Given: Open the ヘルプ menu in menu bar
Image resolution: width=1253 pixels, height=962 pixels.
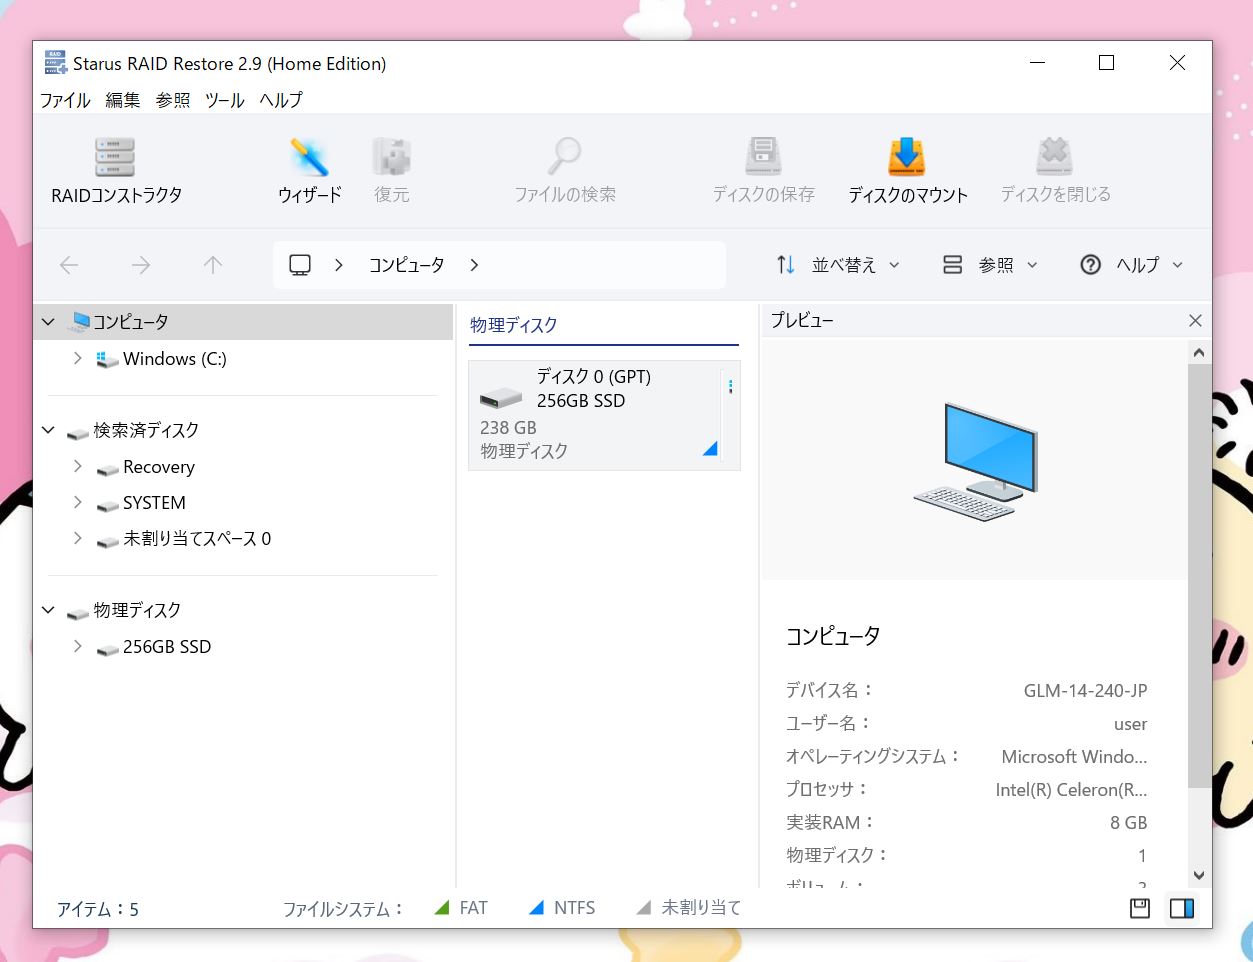Looking at the screenshot, I should click(281, 100).
